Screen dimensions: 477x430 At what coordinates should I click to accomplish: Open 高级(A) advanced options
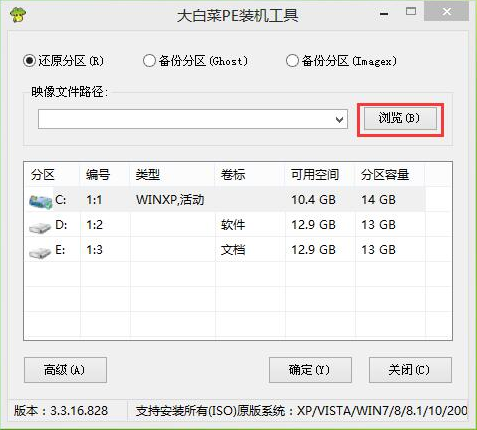pos(65,370)
